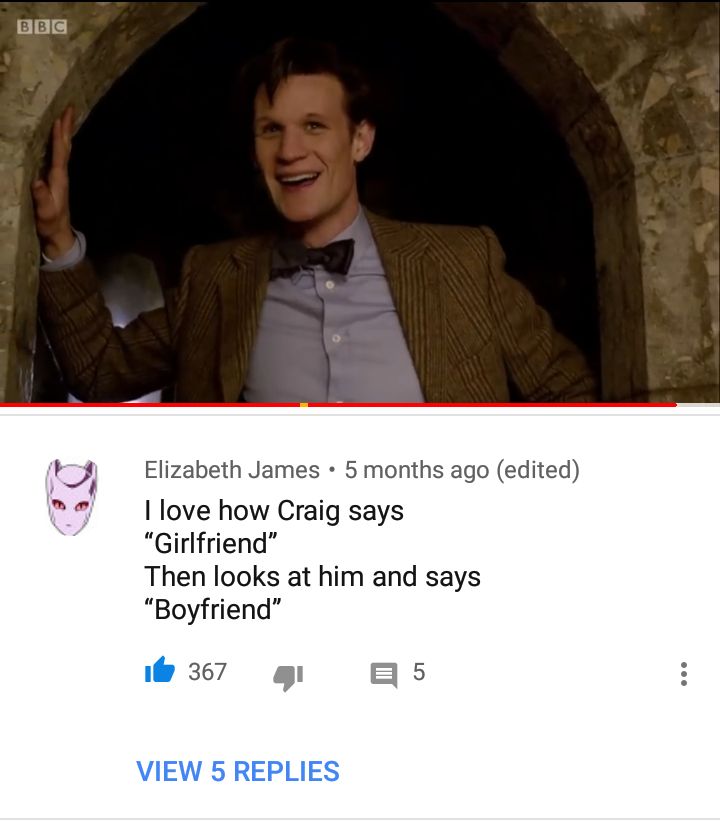This screenshot has height=821, width=720.
Task: Dislike the comment with thumbs down icon
Action: coord(288,678)
